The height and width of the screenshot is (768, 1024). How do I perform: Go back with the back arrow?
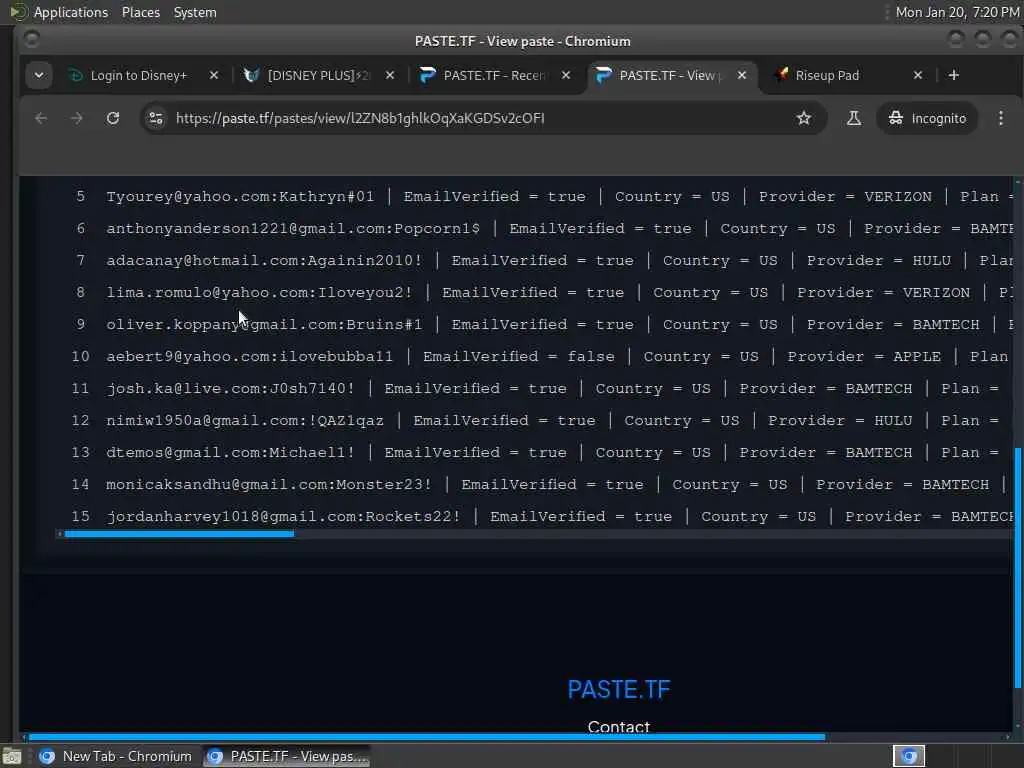click(x=41, y=118)
